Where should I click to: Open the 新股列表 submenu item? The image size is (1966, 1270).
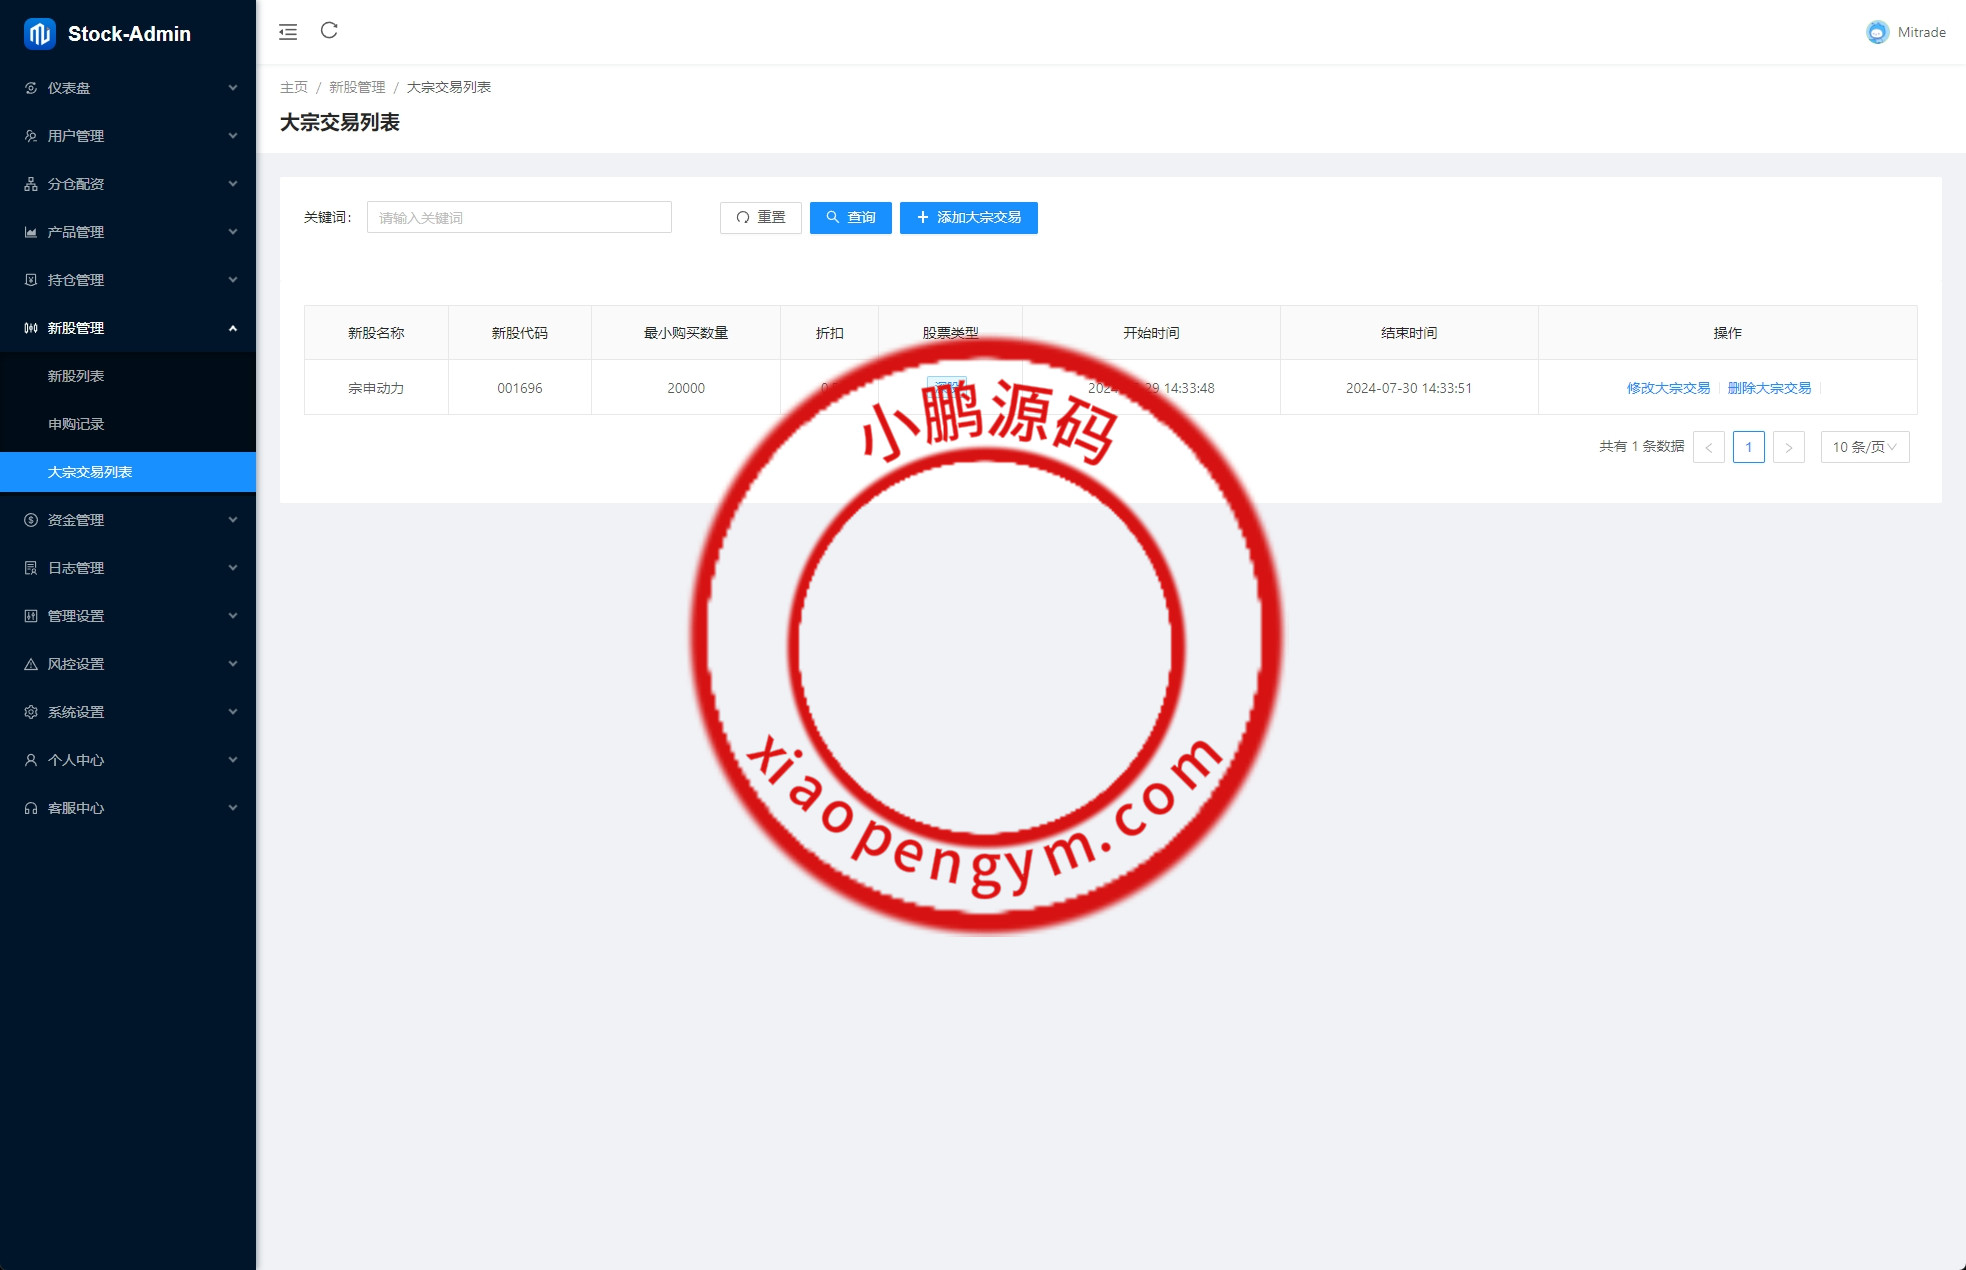point(76,376)
